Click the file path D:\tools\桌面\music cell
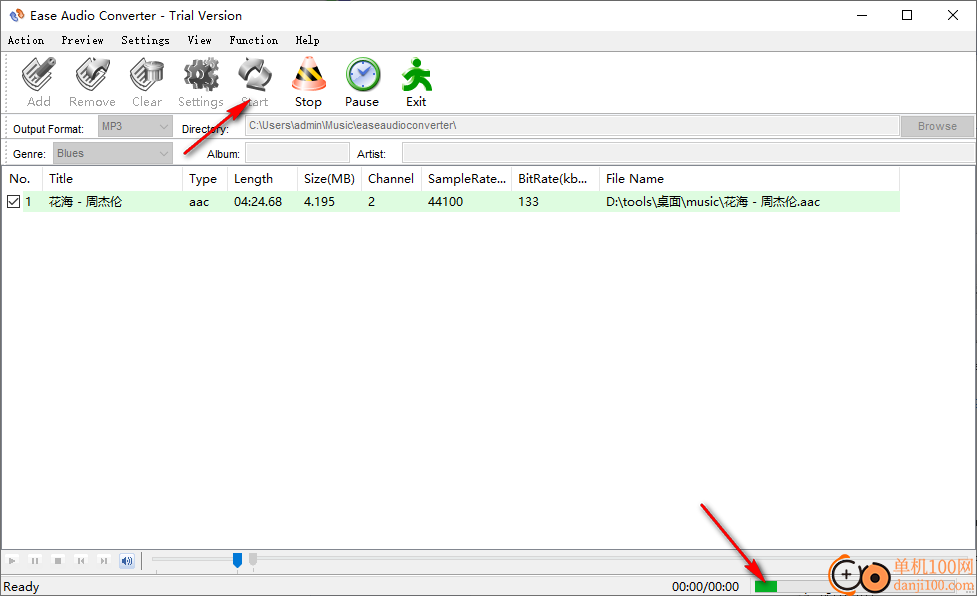The image size is (977, 596). click(x=713, y=202)
